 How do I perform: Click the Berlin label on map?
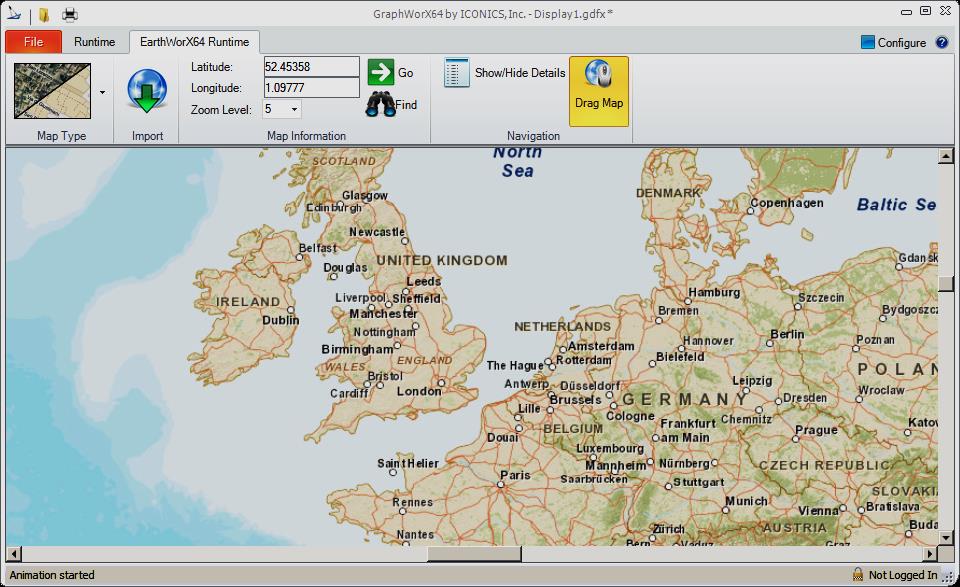787,334
